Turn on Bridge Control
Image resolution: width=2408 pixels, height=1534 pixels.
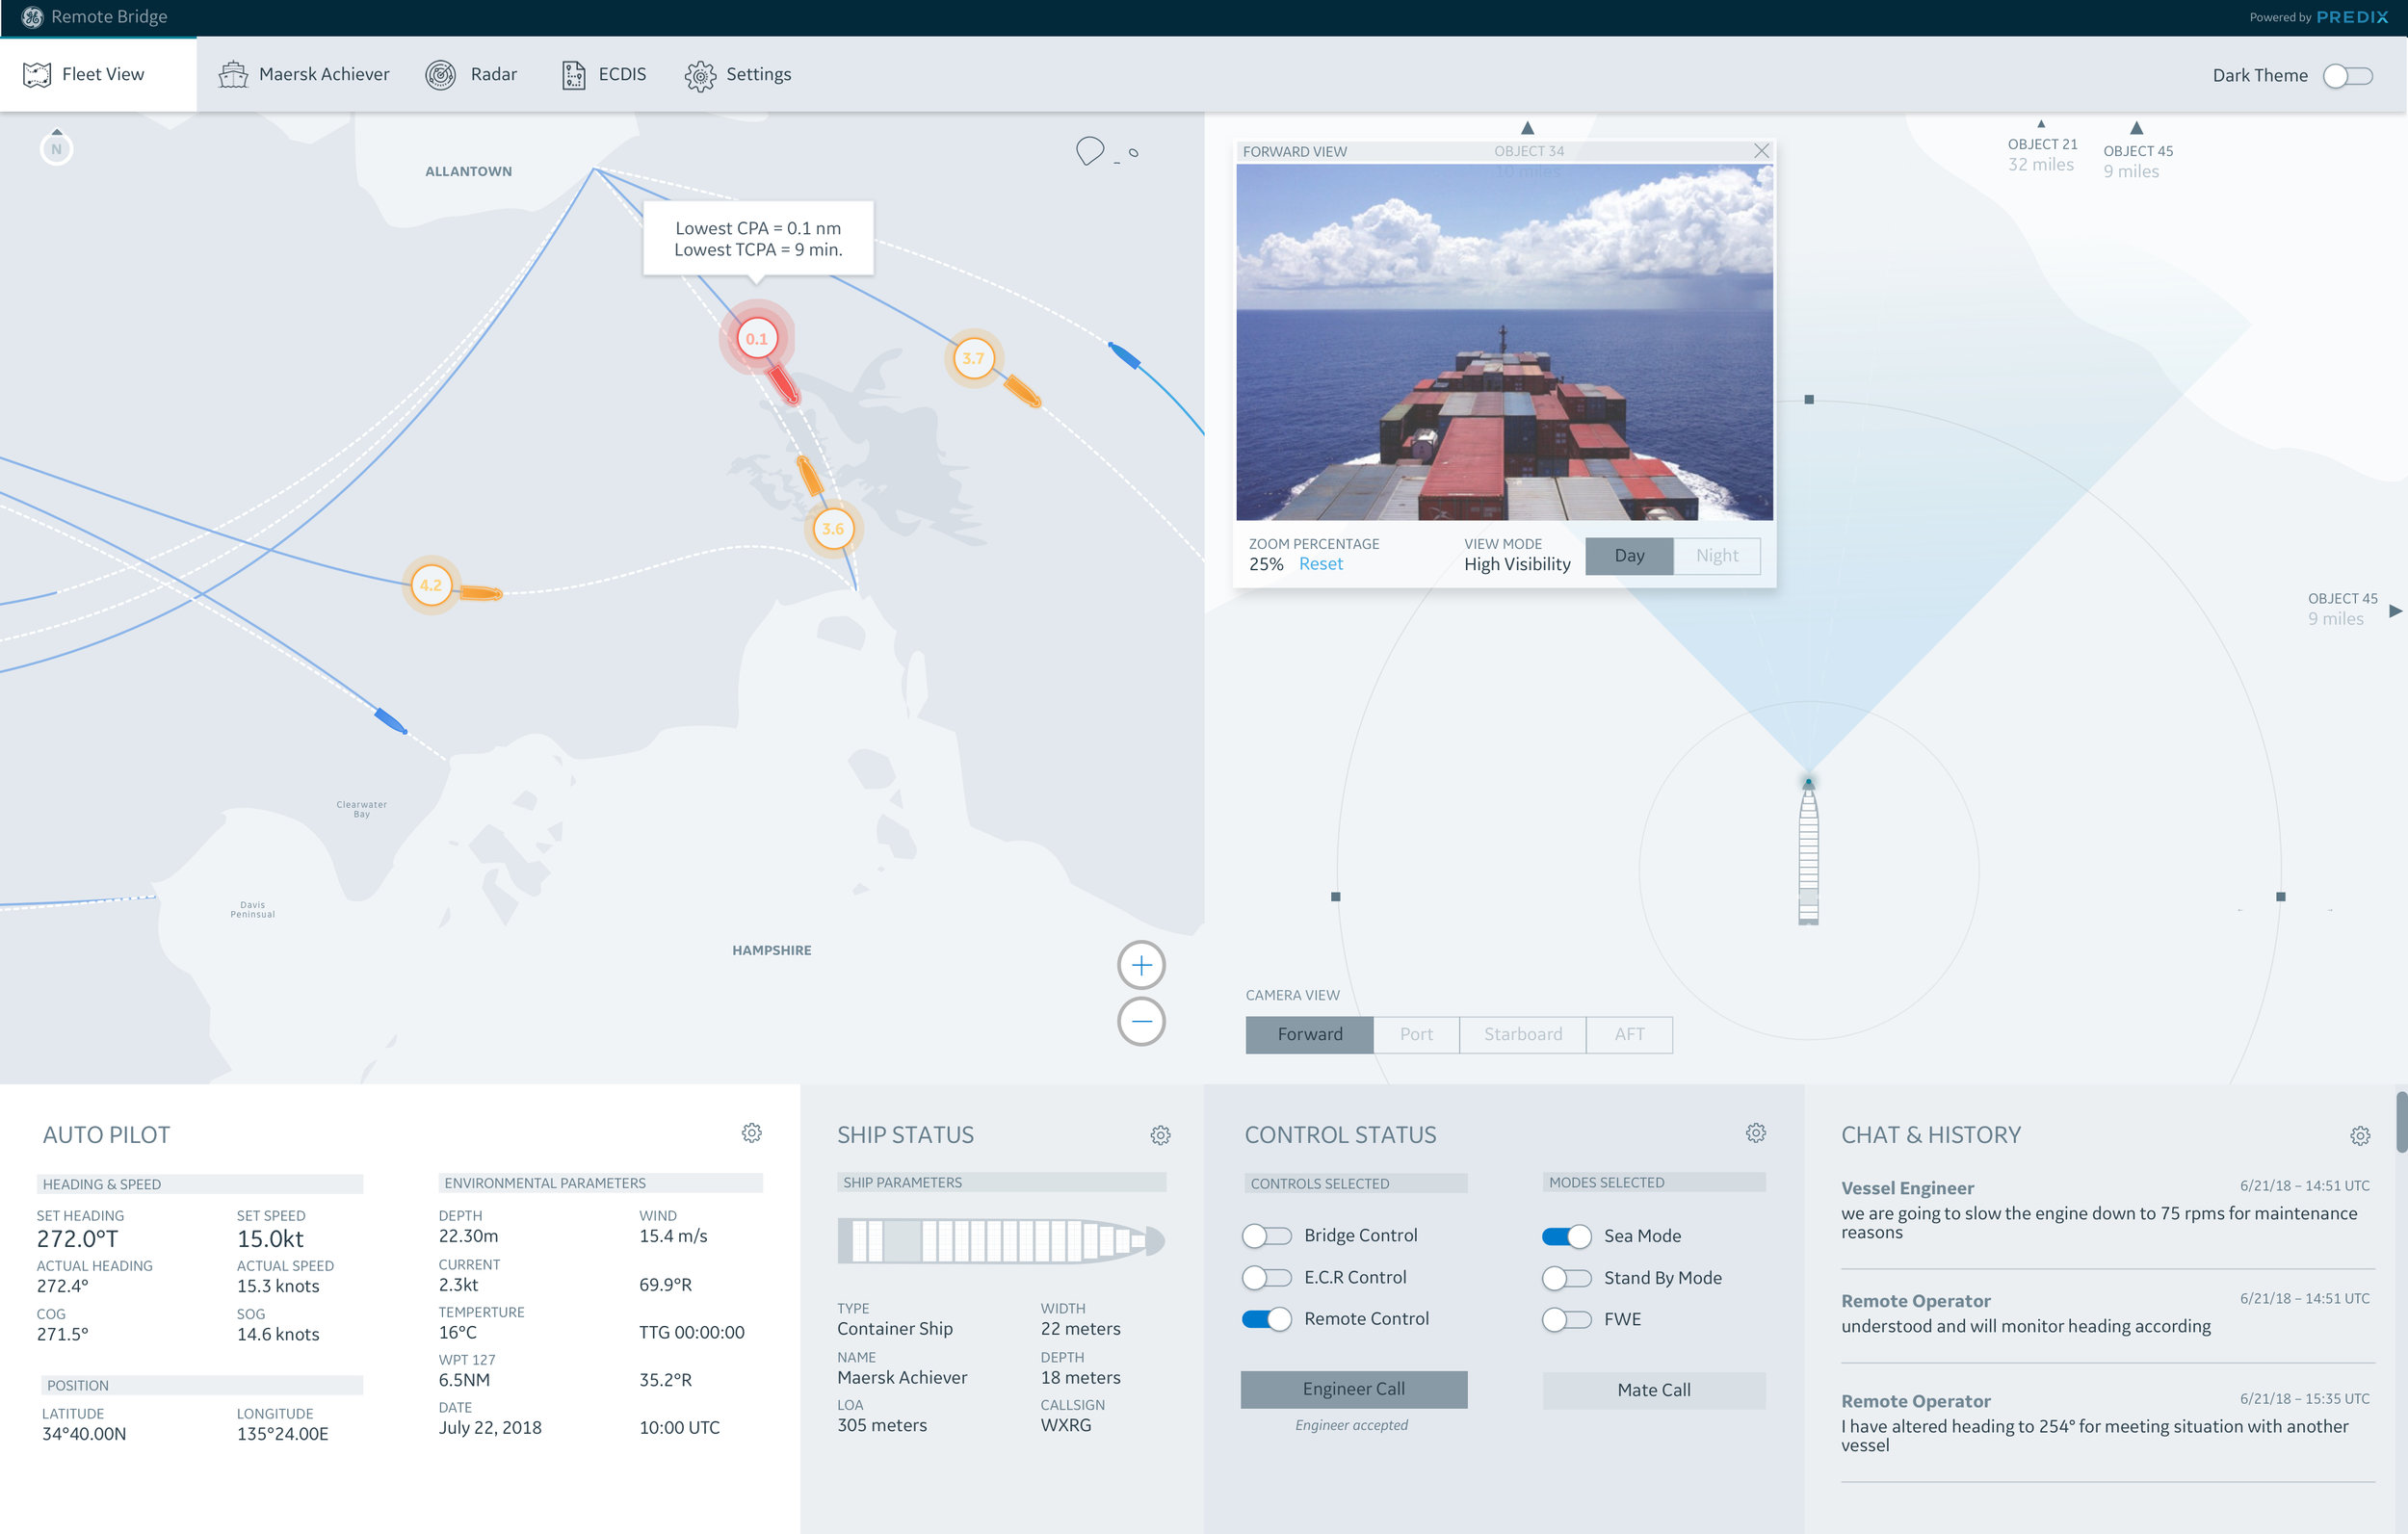1266,1236
